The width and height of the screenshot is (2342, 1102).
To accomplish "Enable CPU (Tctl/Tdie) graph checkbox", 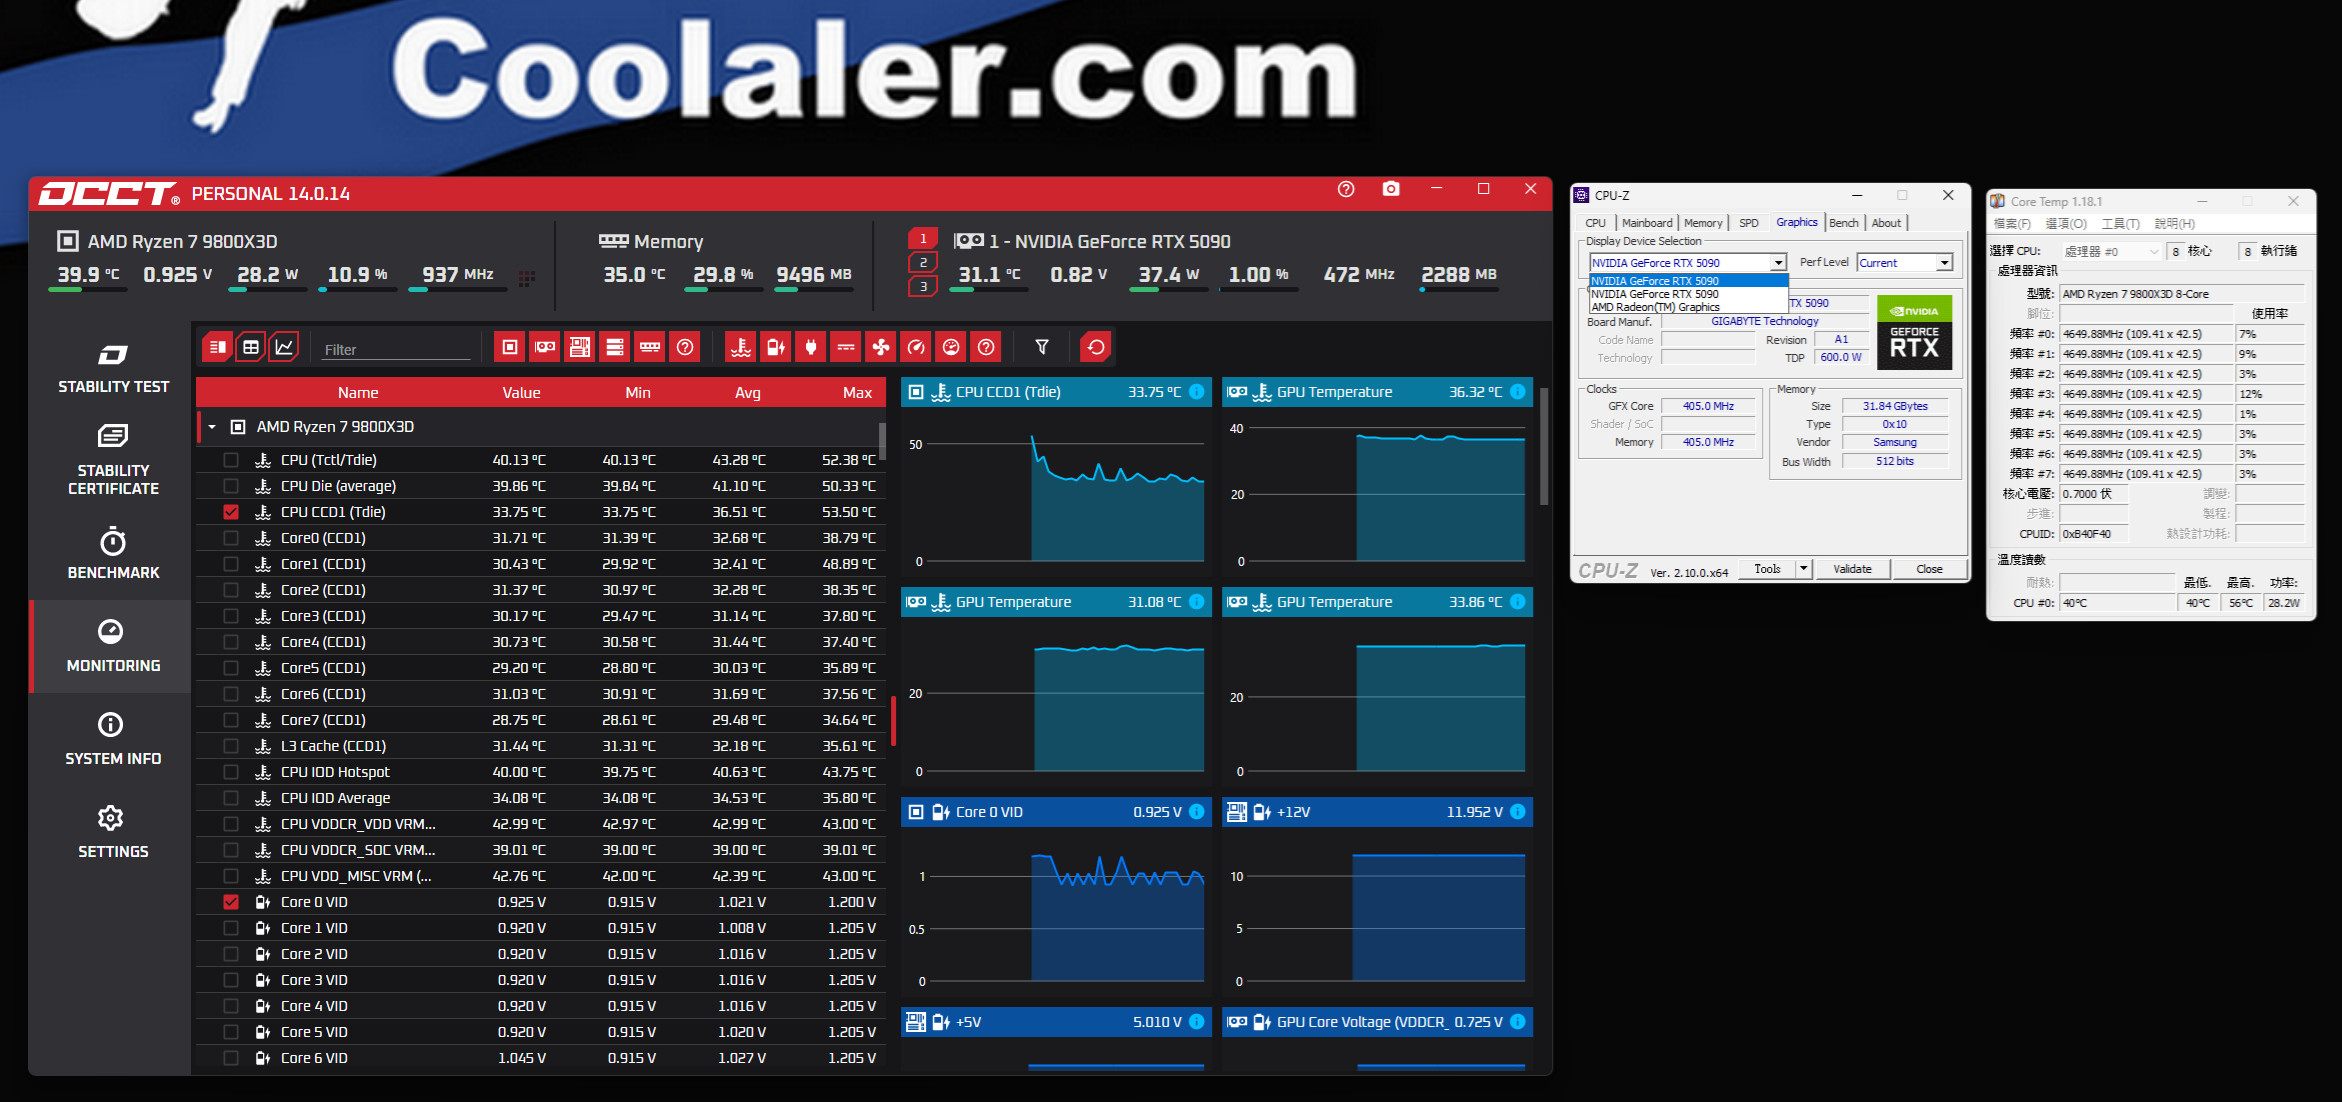I will tap(231, 460).
